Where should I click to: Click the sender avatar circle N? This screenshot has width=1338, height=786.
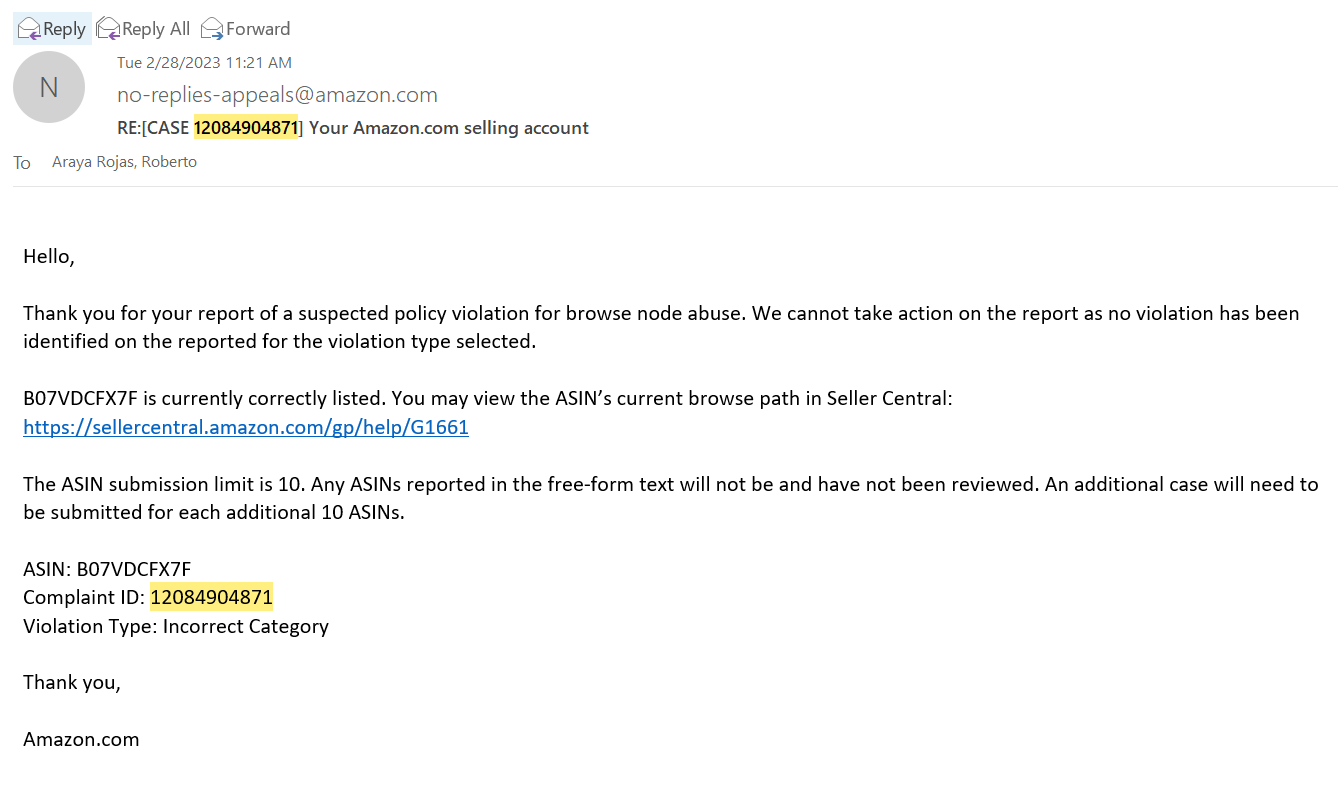(x=48, y=88)
